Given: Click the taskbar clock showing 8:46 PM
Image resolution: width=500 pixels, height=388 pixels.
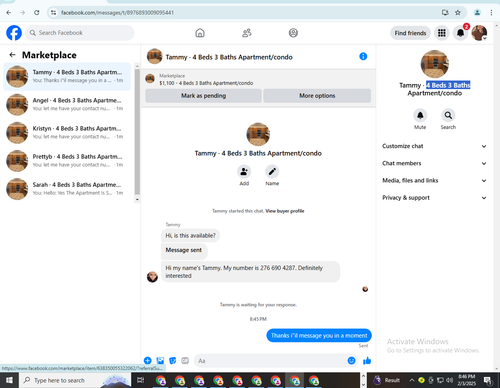Looking at the screenshot, I should point(466,380).
